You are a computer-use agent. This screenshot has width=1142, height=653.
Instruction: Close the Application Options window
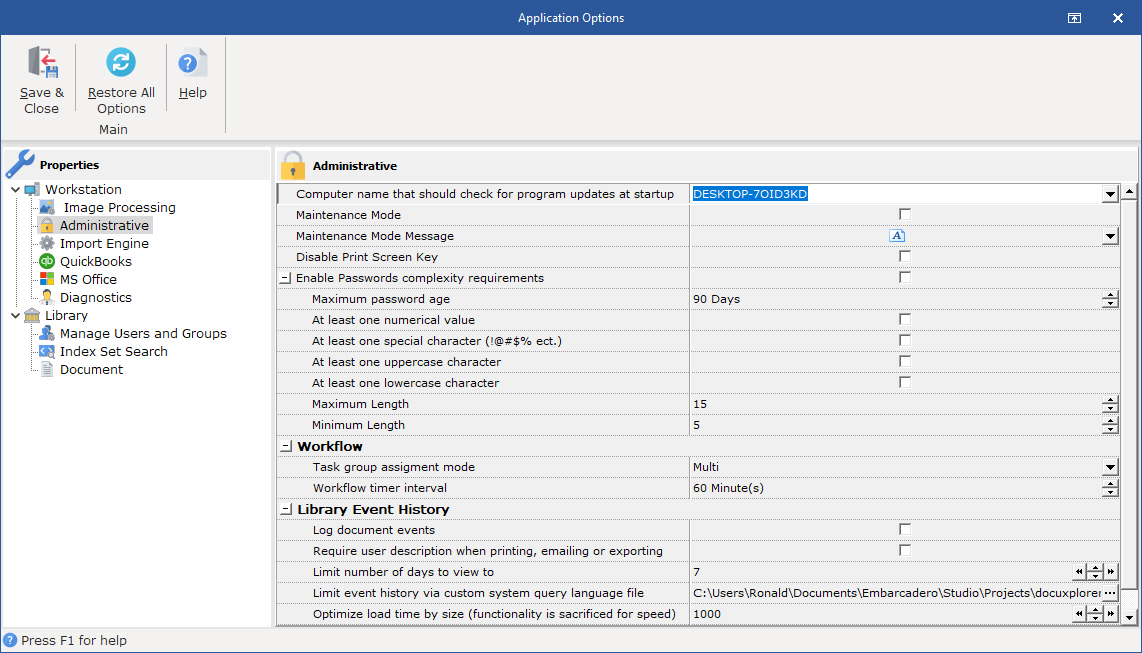1118,18
